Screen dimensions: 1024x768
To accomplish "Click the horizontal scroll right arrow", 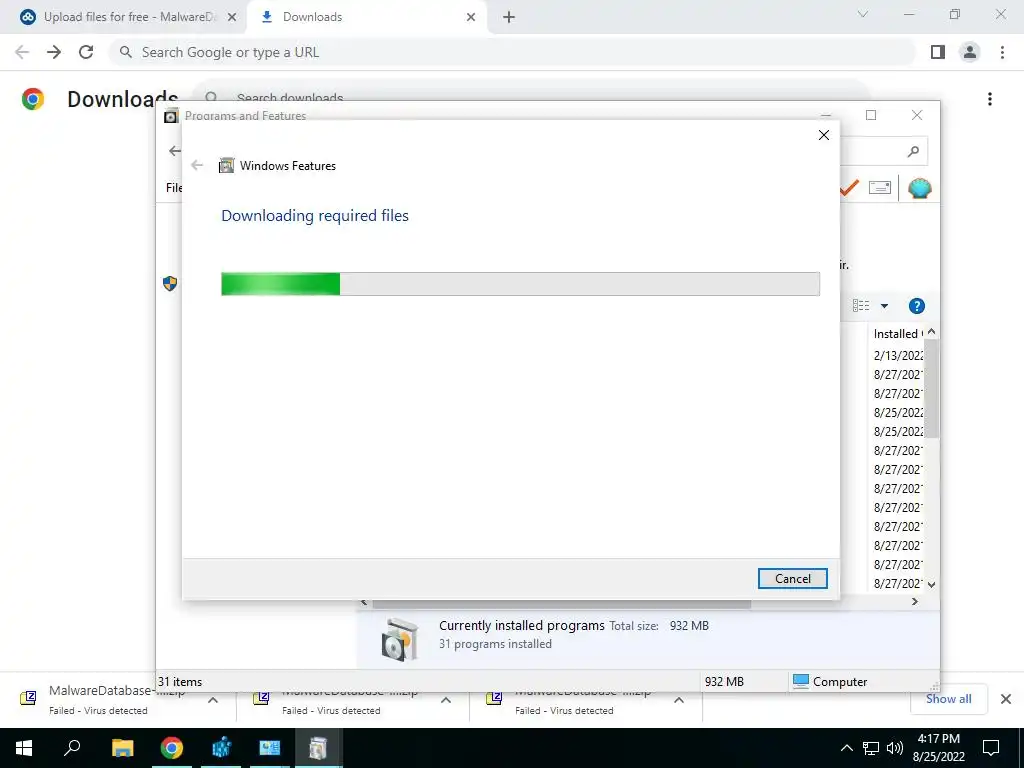I will [x=914, y=601].
